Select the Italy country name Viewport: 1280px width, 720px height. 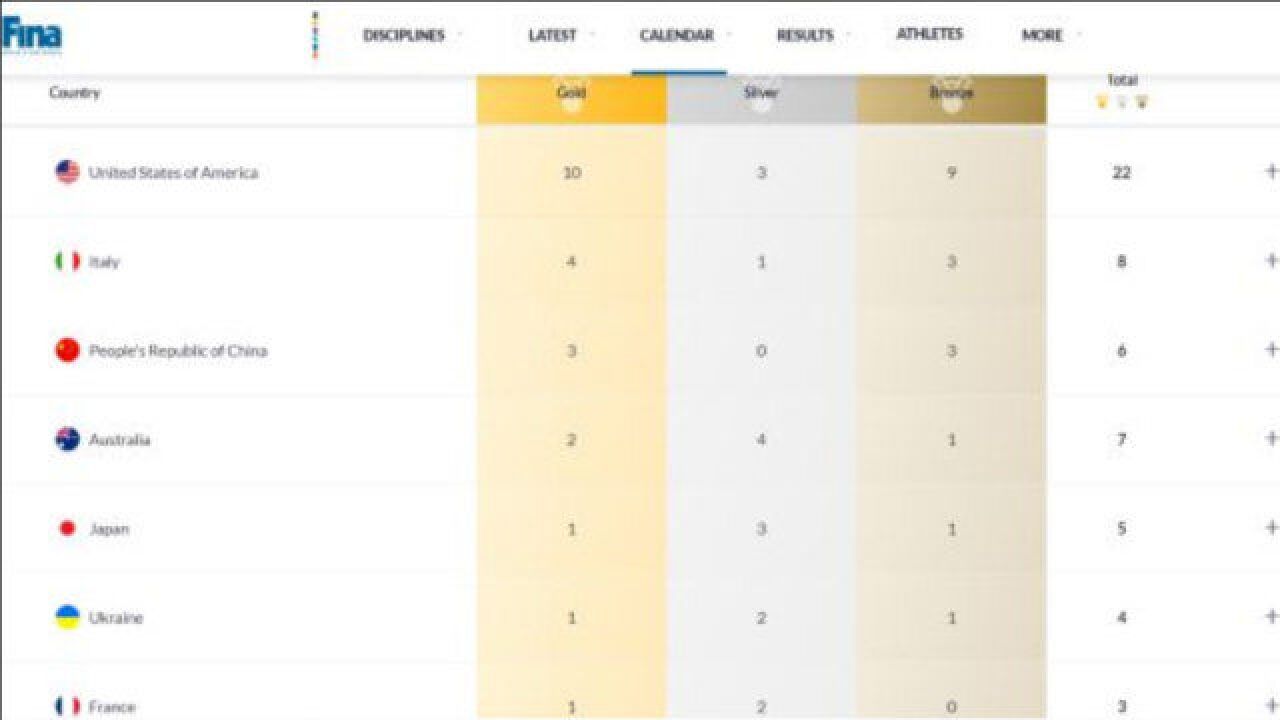(104, 262)
